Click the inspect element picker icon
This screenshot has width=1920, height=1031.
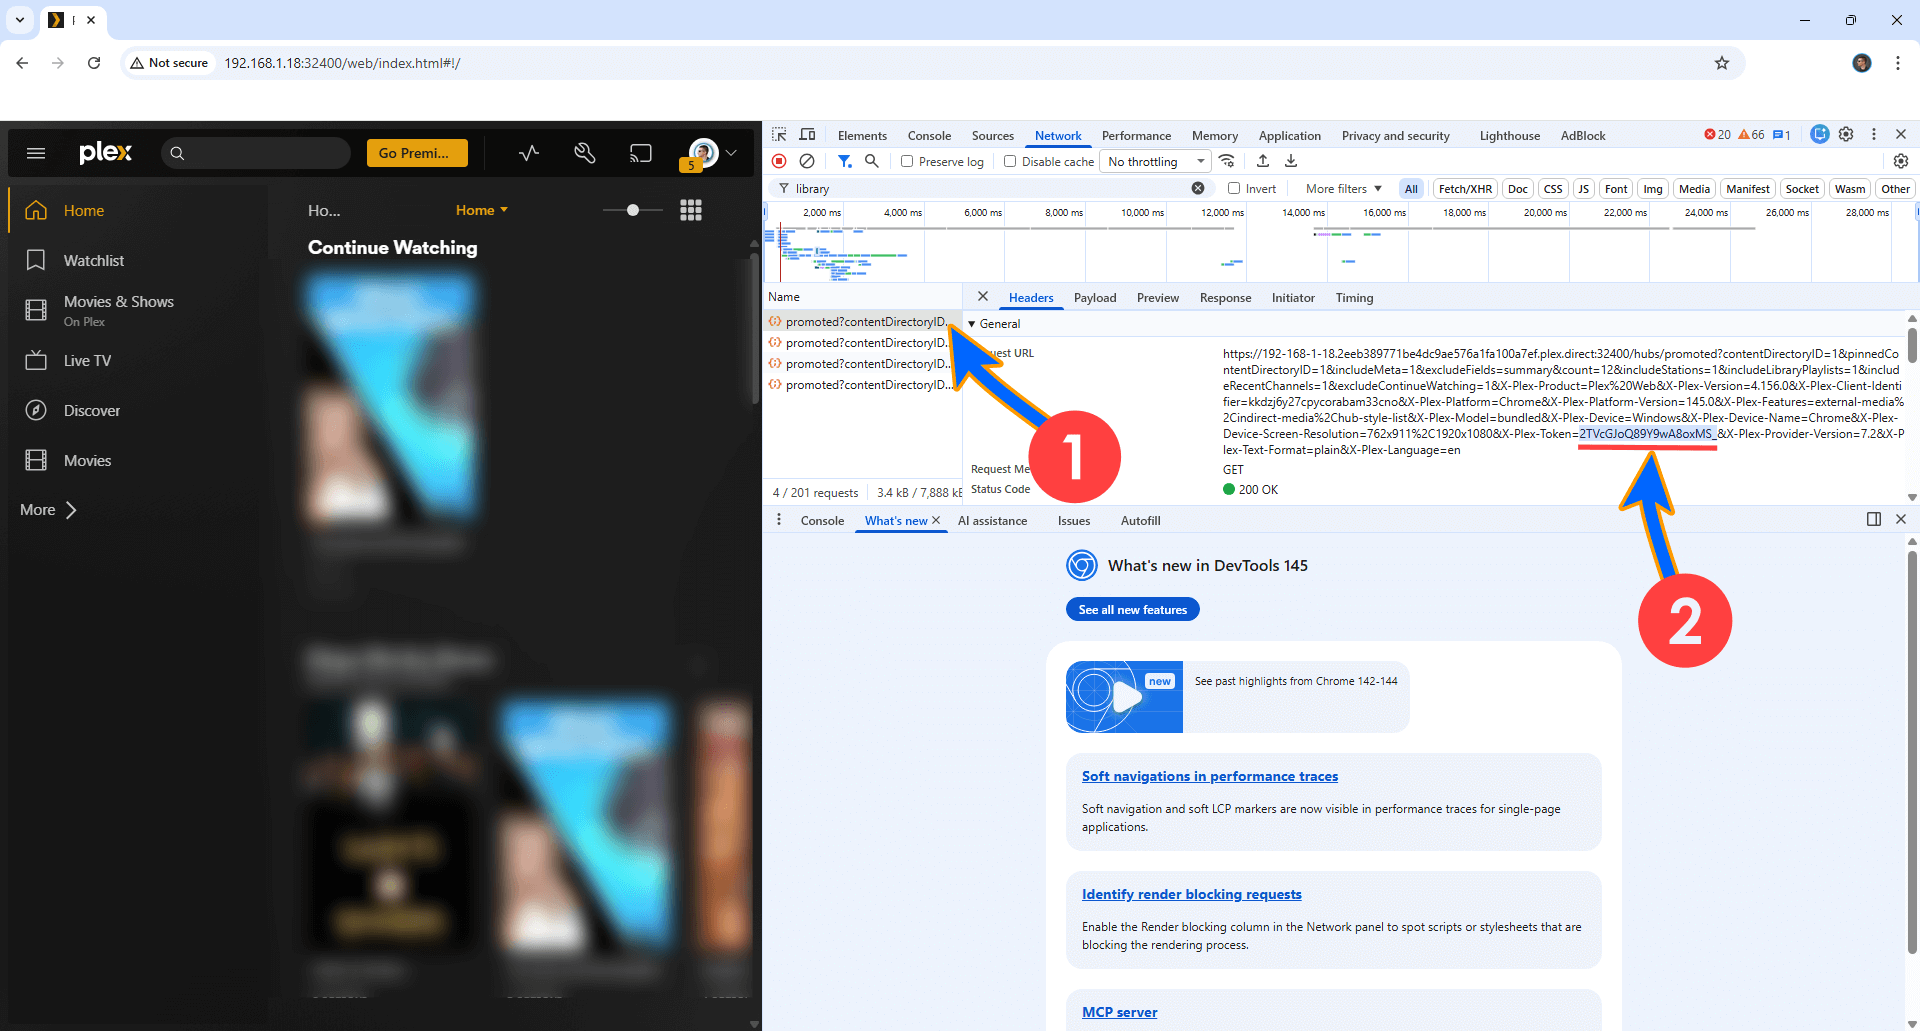click(779, 135)
